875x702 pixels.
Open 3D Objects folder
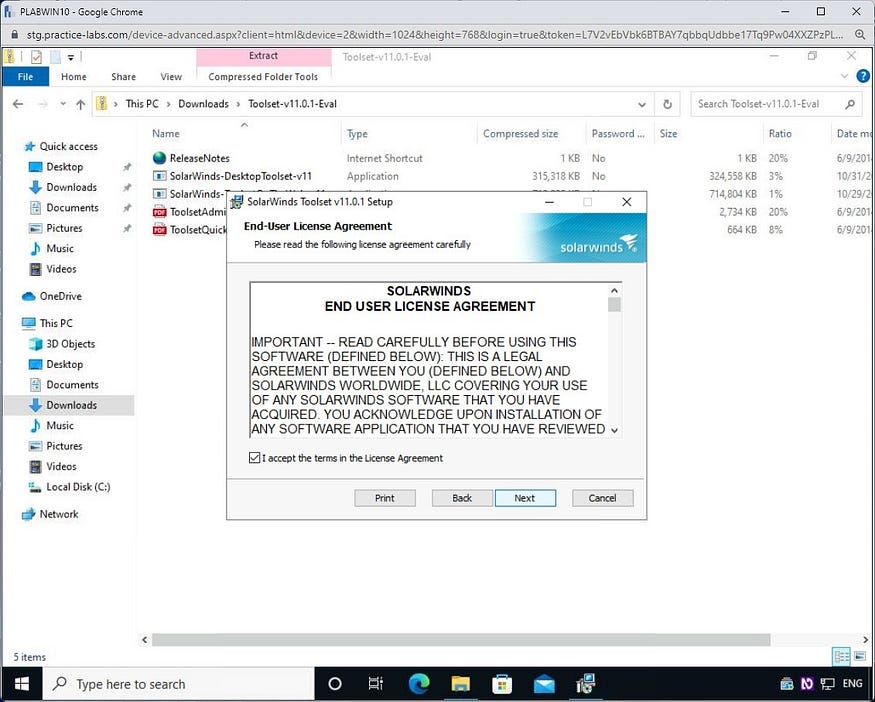coord(70,344)
